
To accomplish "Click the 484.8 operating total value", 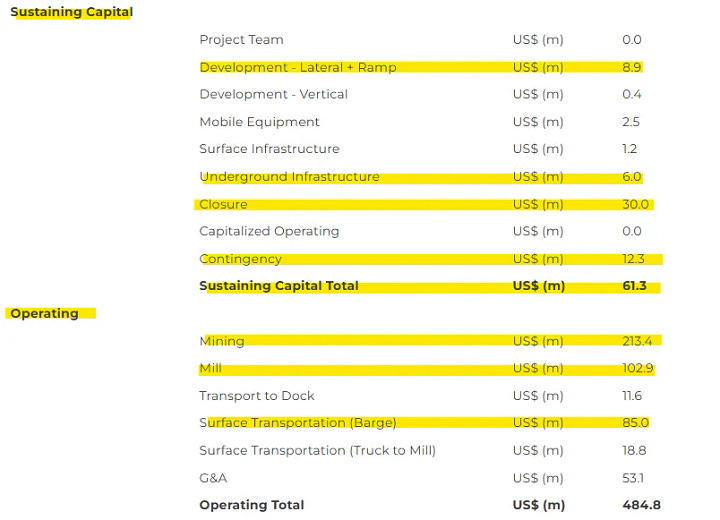I will pos(641,505).
